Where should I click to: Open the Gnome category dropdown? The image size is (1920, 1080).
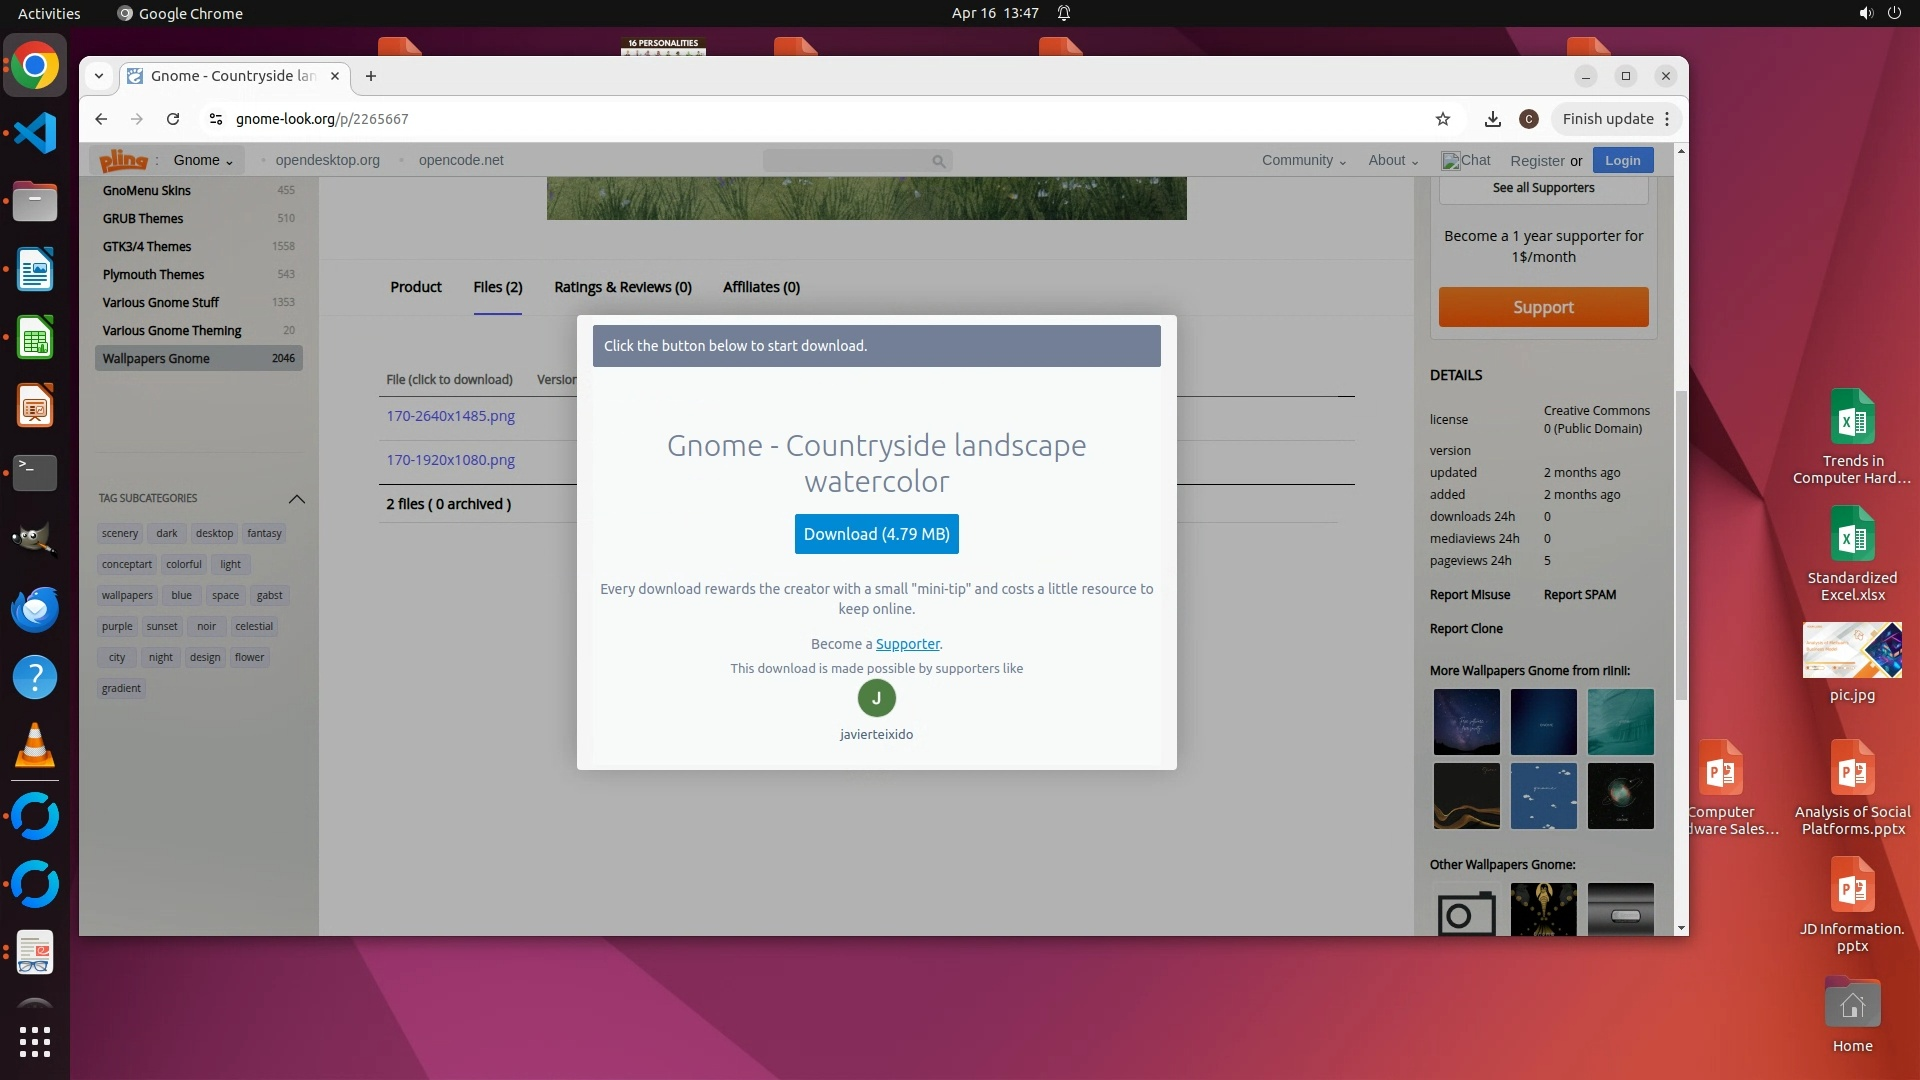click(x=203, y=160)
